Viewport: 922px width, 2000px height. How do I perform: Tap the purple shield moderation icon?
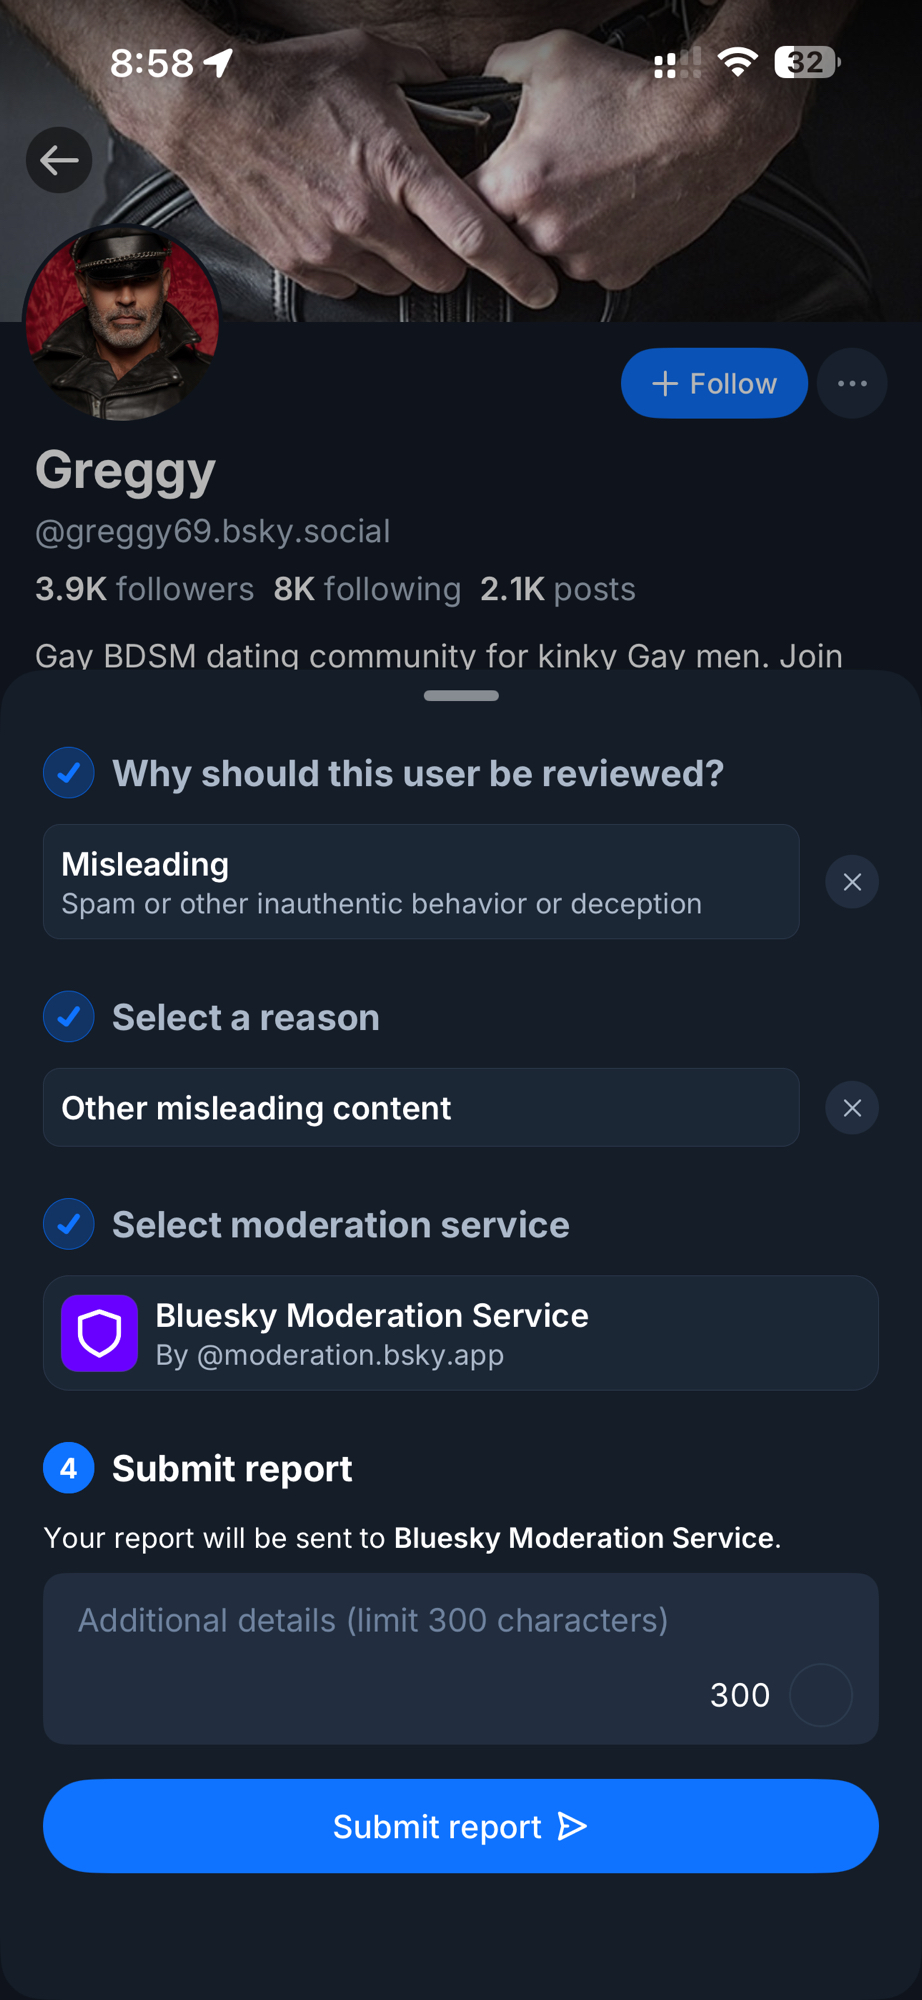click(99, 1333)
